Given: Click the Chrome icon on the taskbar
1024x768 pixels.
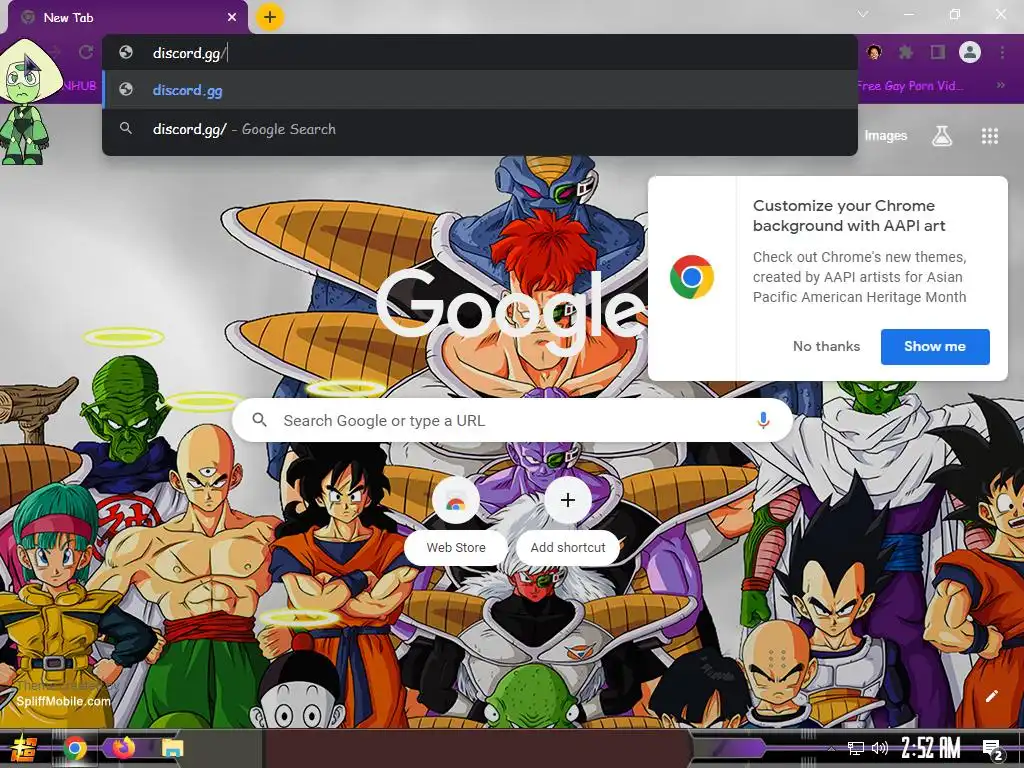Looking at the screenshot, I should pos(74,748).
